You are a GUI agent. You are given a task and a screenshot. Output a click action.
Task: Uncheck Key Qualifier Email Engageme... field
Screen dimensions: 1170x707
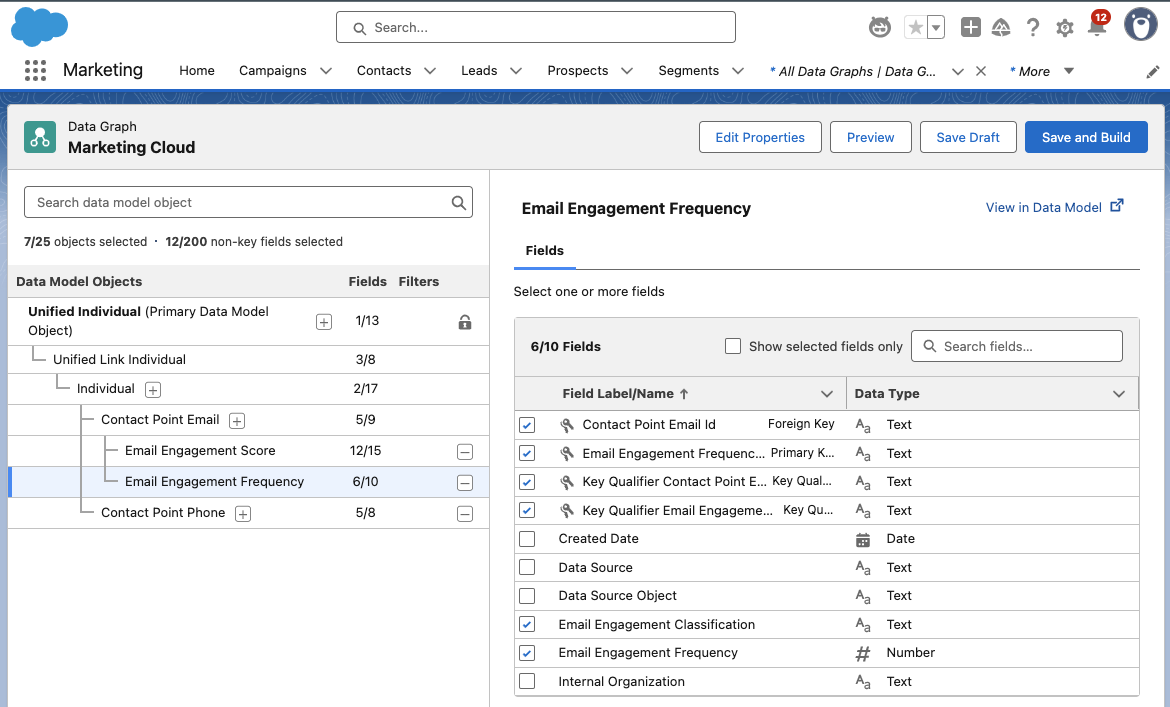pyautogui.click(x=527, y=510)
